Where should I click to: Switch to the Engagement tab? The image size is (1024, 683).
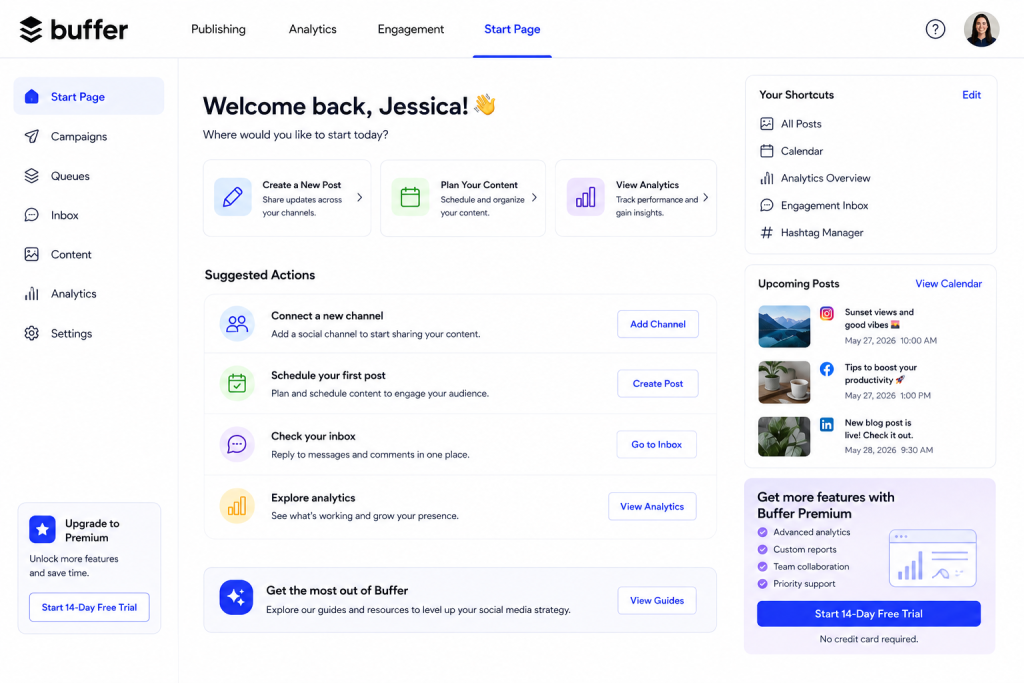(411, 29)
